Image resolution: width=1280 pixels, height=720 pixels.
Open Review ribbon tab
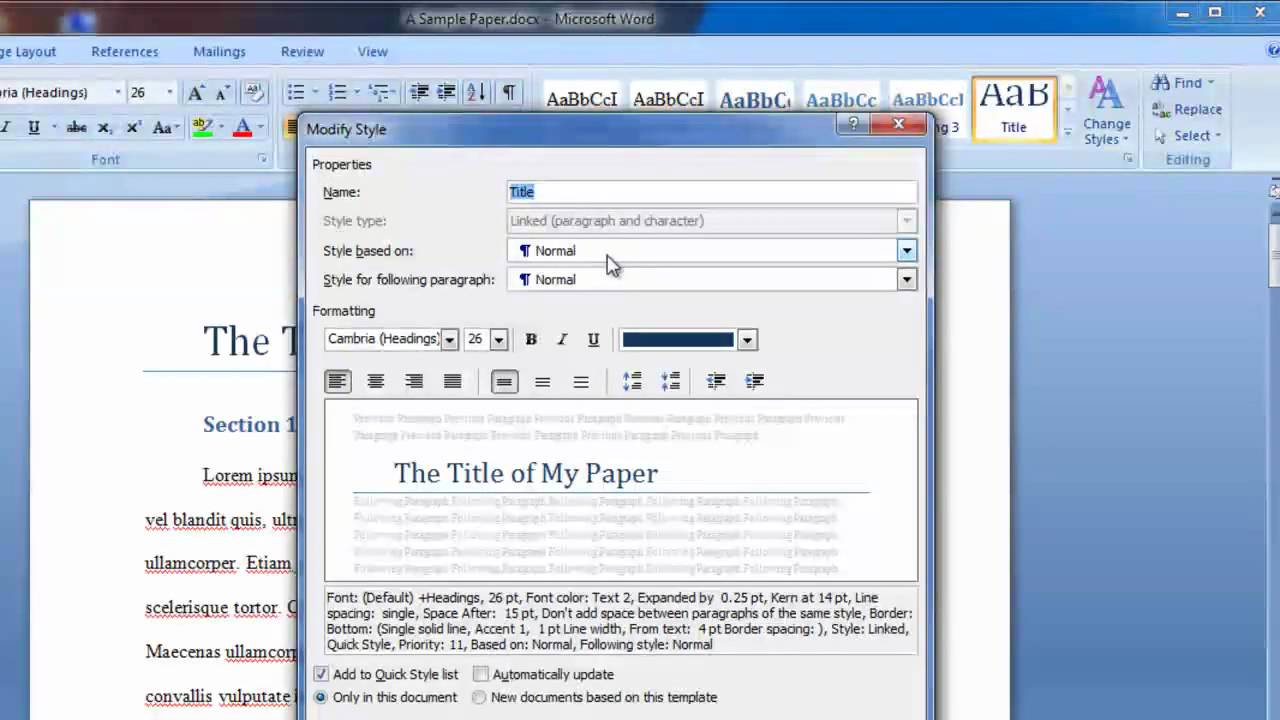point(302,51)
